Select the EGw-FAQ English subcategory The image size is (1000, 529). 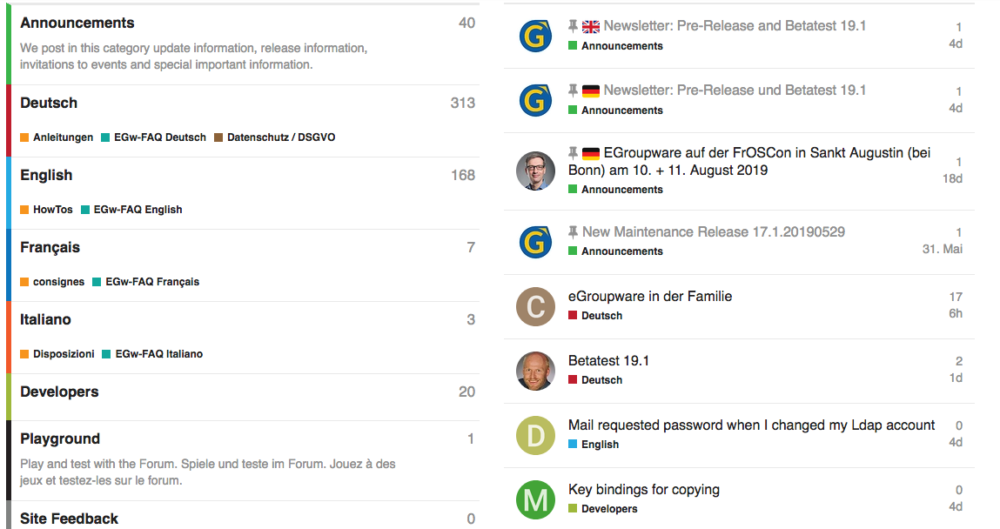137,210
